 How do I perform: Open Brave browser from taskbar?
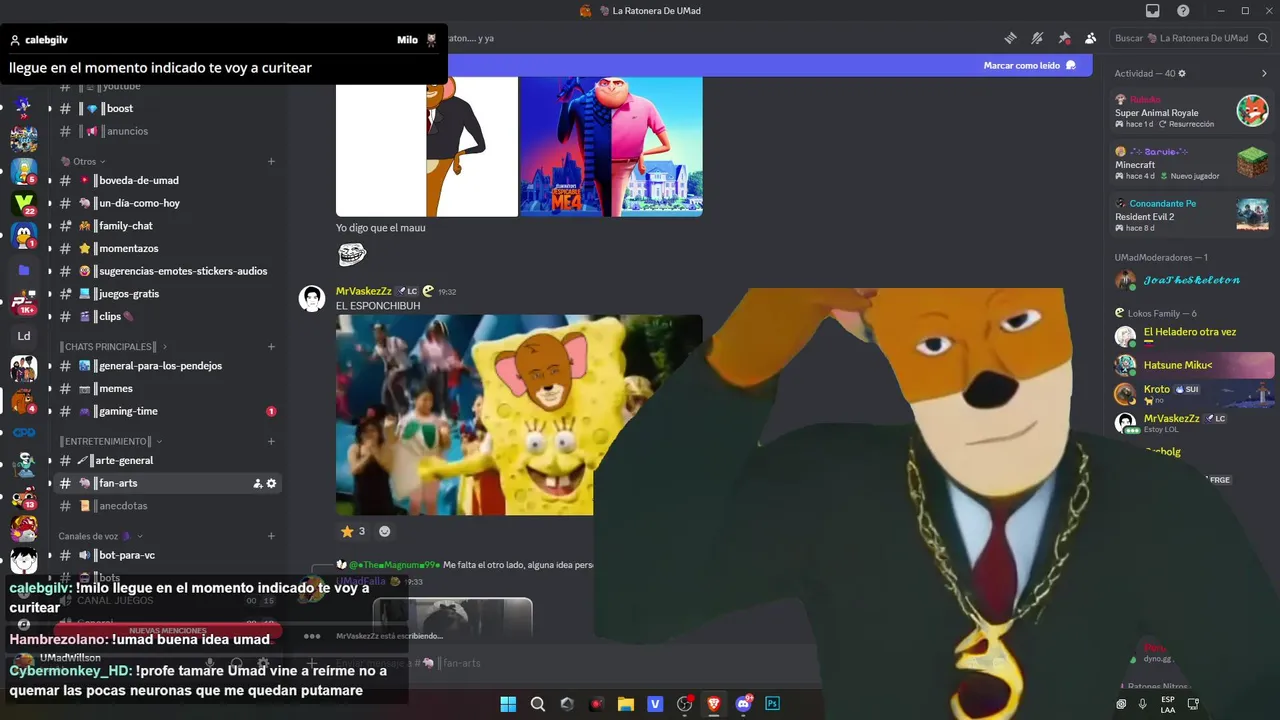coord(714,704)
